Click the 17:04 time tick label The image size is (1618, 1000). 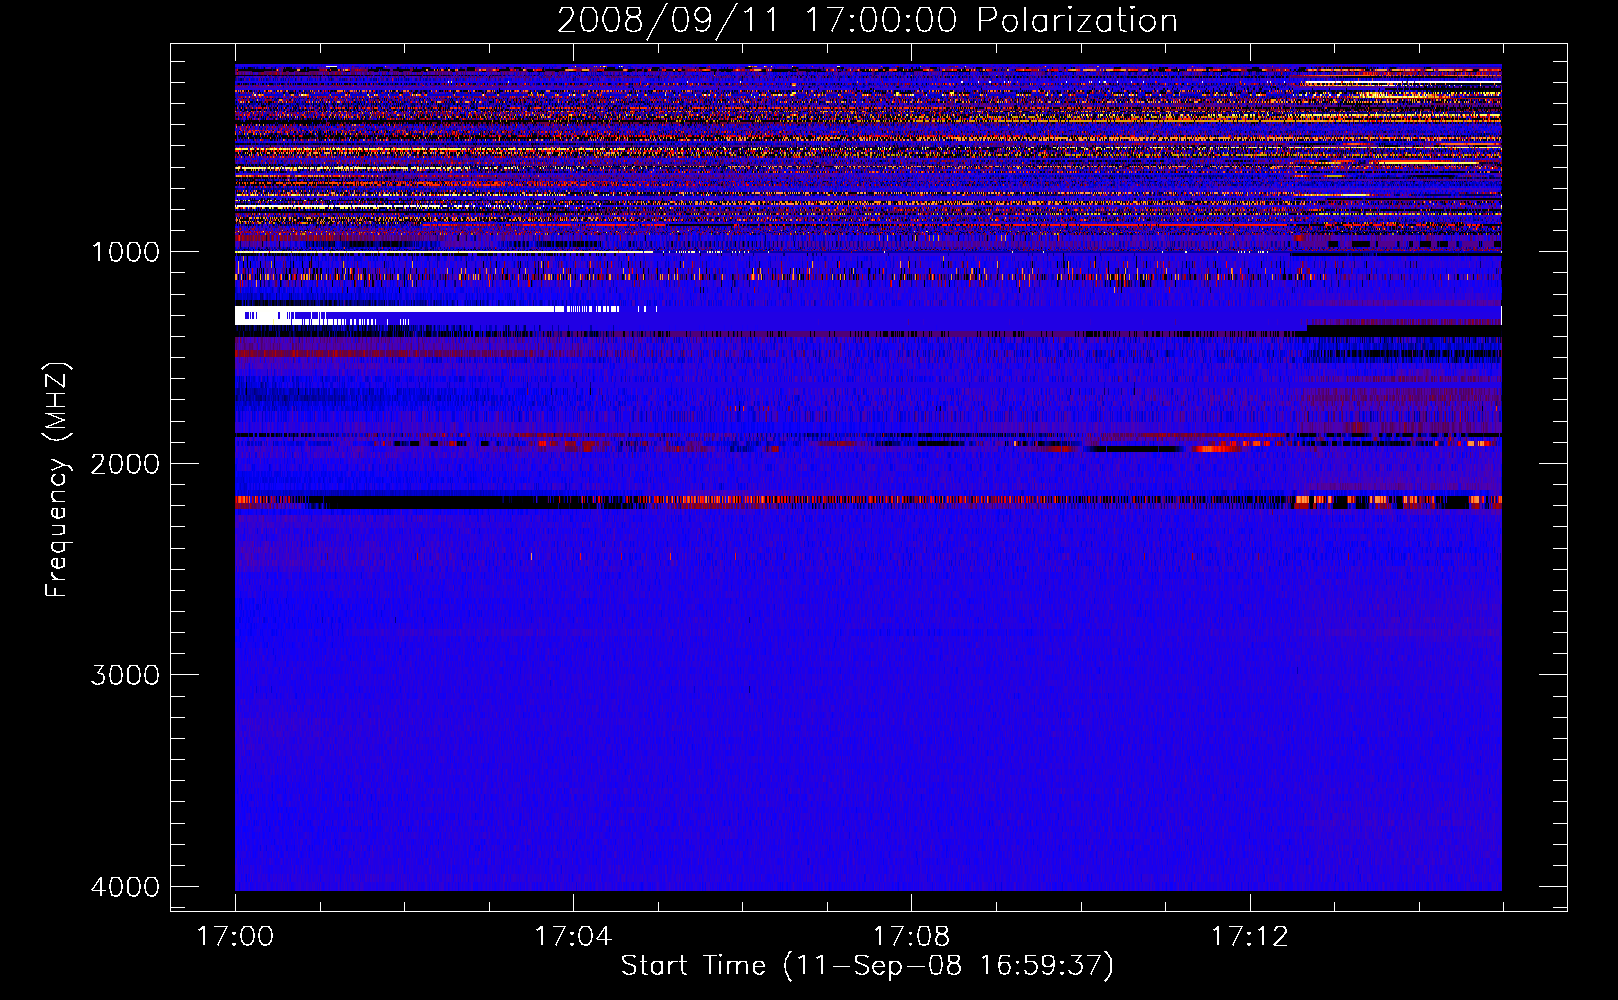tap(573, 937)
